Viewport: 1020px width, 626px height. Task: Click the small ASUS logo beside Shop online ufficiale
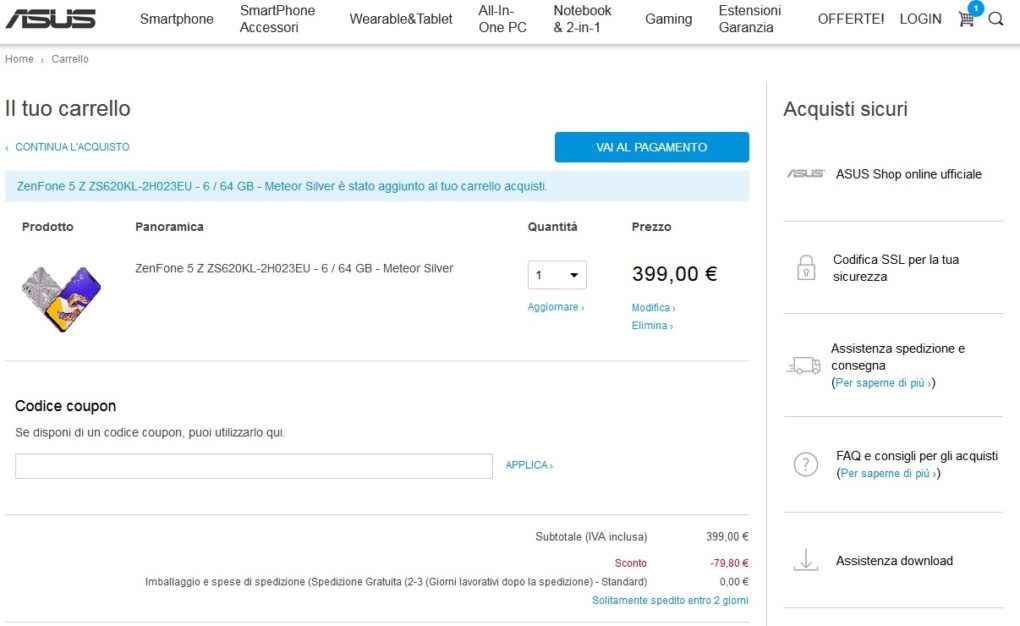[806, 174]
